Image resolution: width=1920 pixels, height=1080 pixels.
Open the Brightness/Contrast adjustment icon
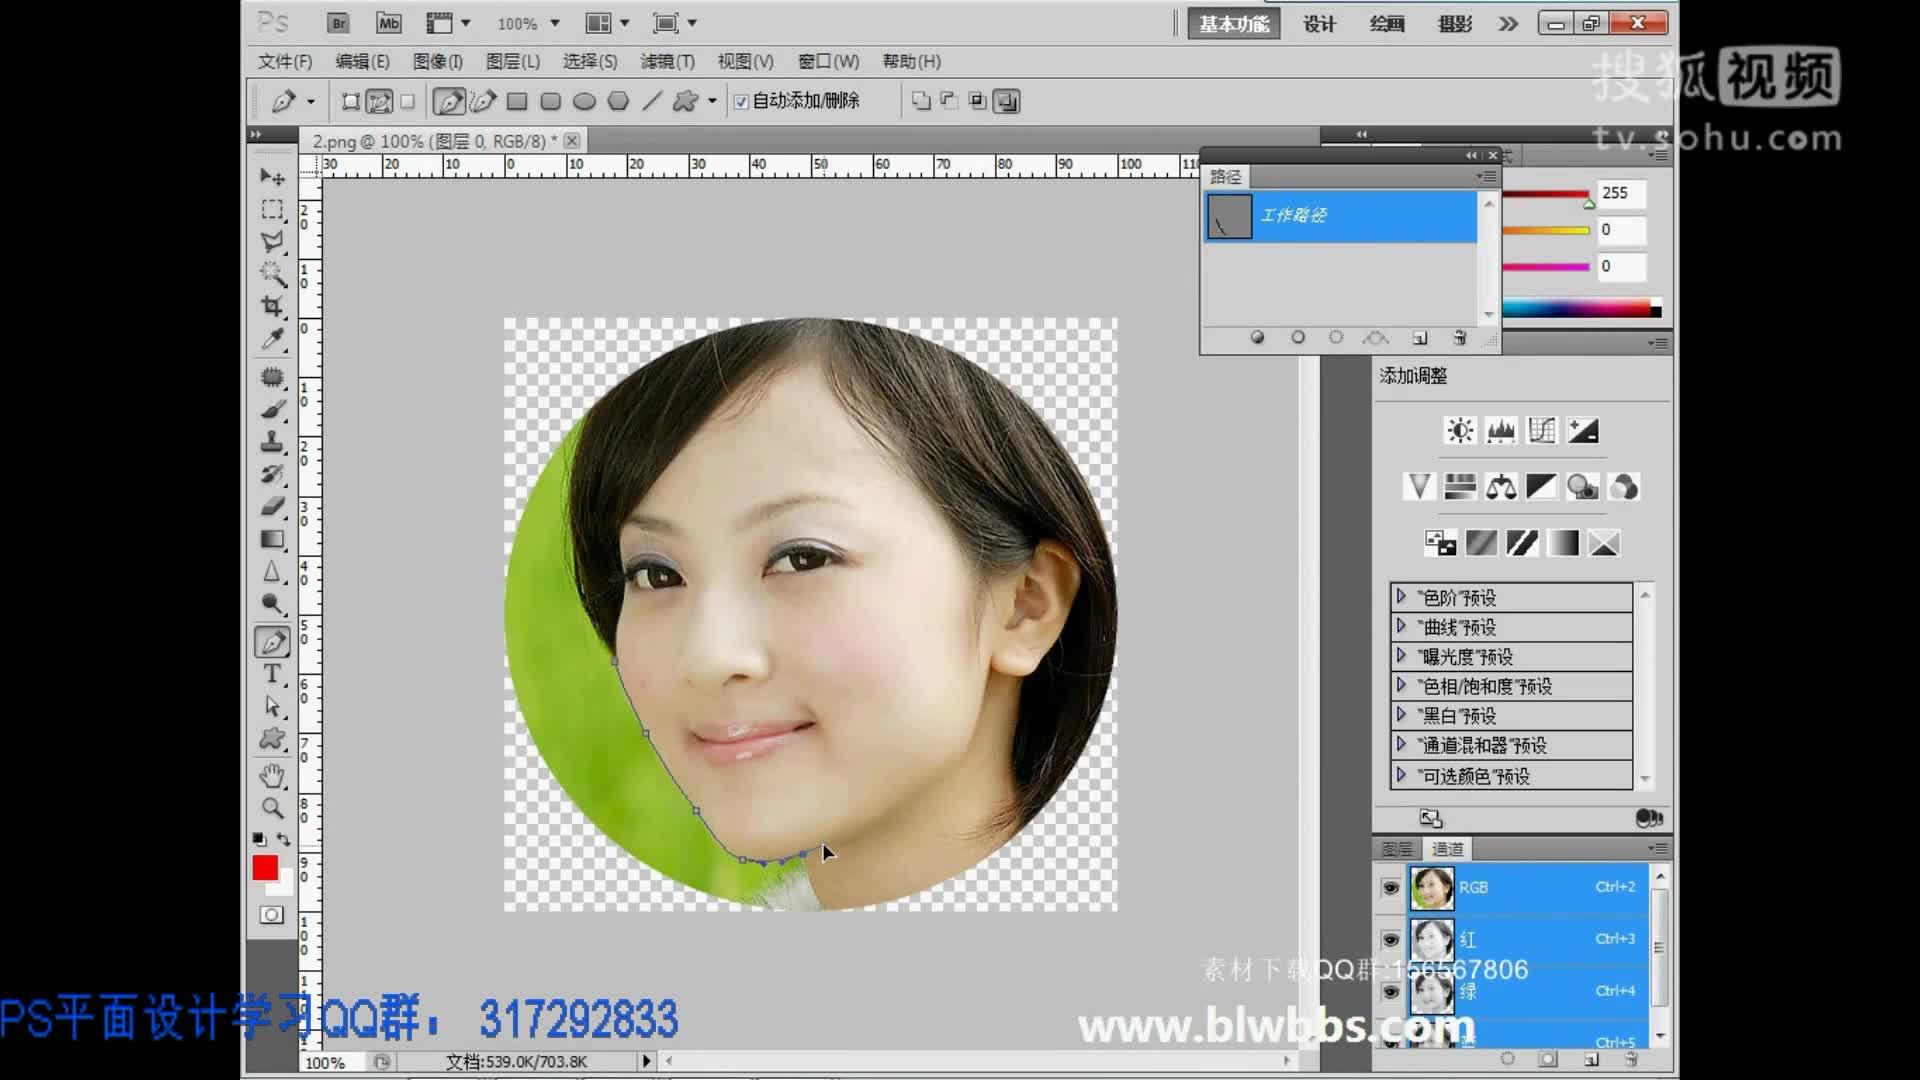click(x=1459, y=430)
